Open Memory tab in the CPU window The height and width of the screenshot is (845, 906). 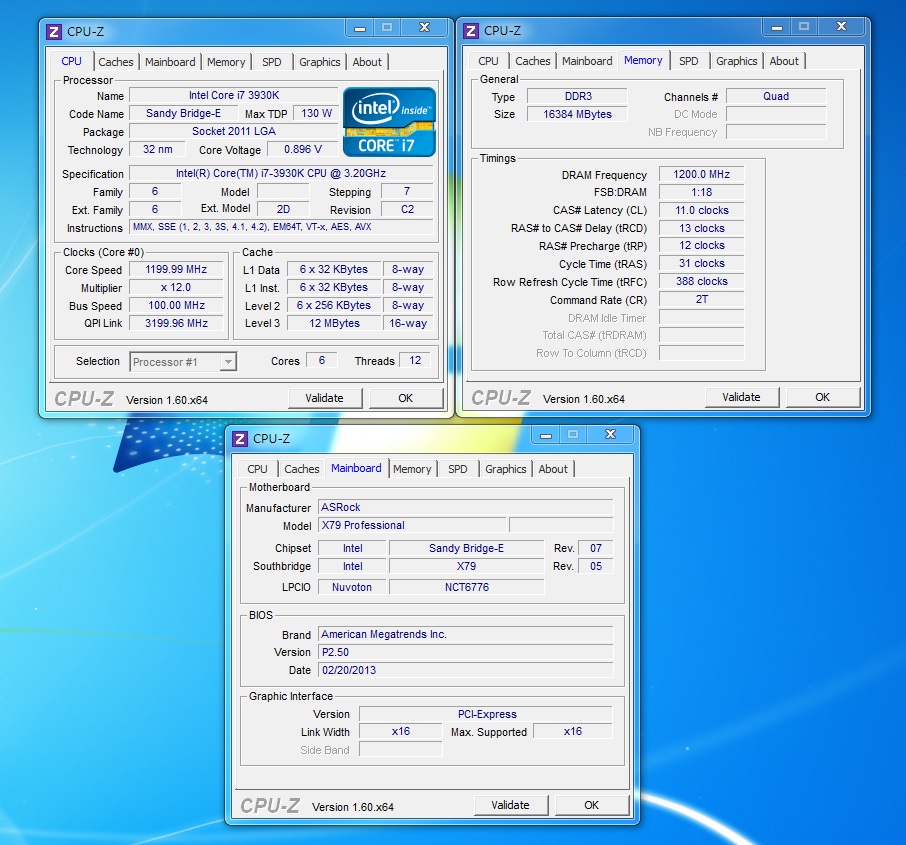[226, 62]
